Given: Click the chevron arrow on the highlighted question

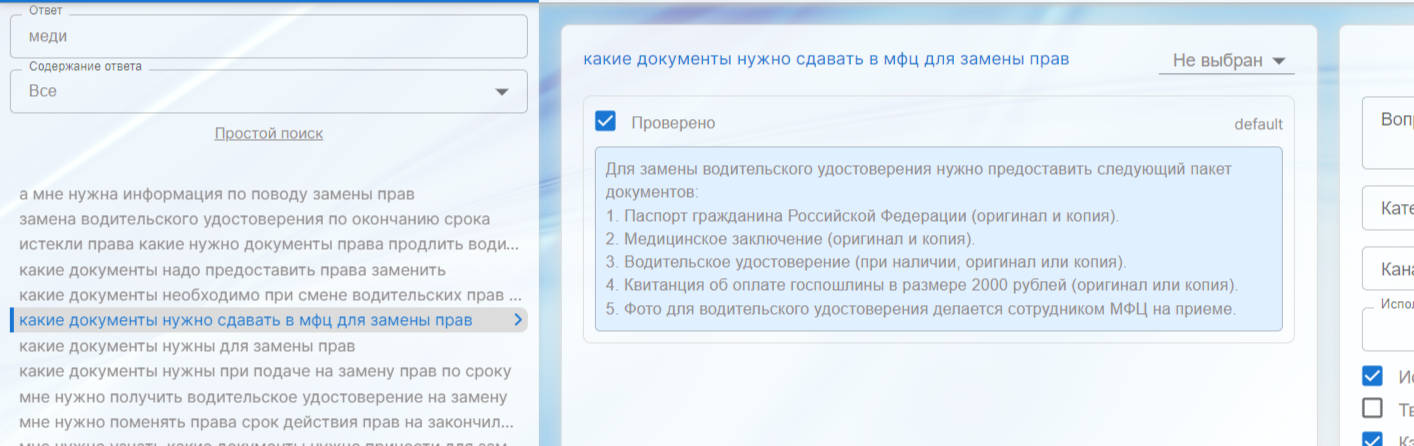Looking at the screenshot, I should (517, 320).
